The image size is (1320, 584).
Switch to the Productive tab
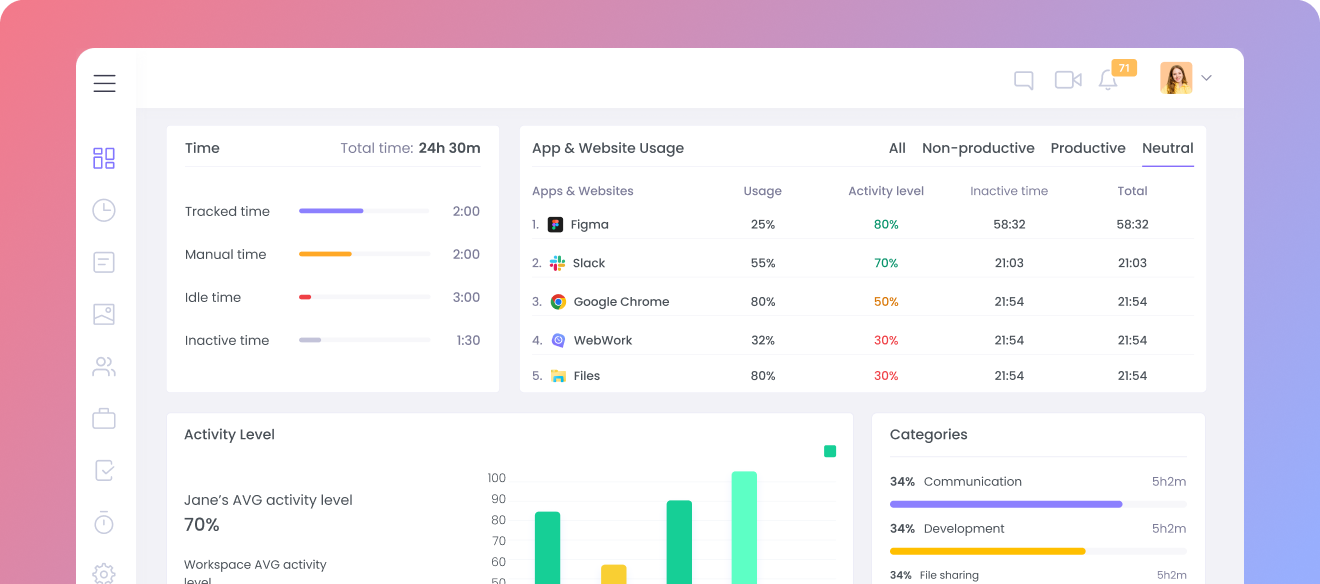1088,148
